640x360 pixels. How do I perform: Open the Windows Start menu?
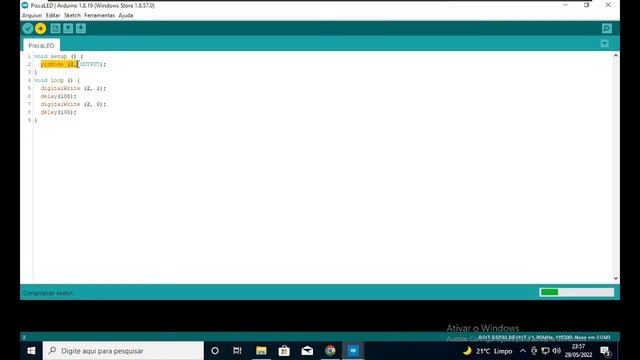click(31, 351)
